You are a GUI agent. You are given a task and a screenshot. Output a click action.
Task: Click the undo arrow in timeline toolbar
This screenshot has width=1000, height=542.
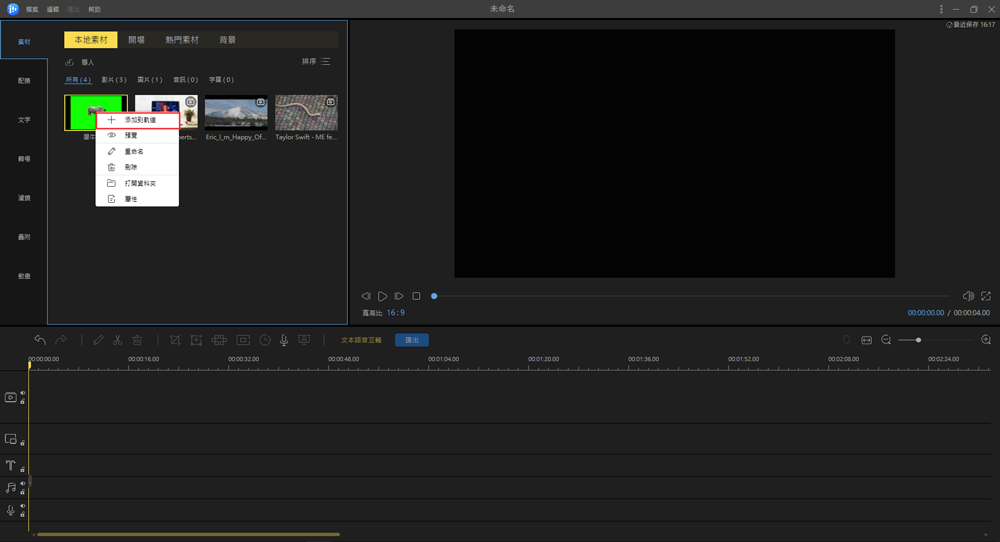40,340
